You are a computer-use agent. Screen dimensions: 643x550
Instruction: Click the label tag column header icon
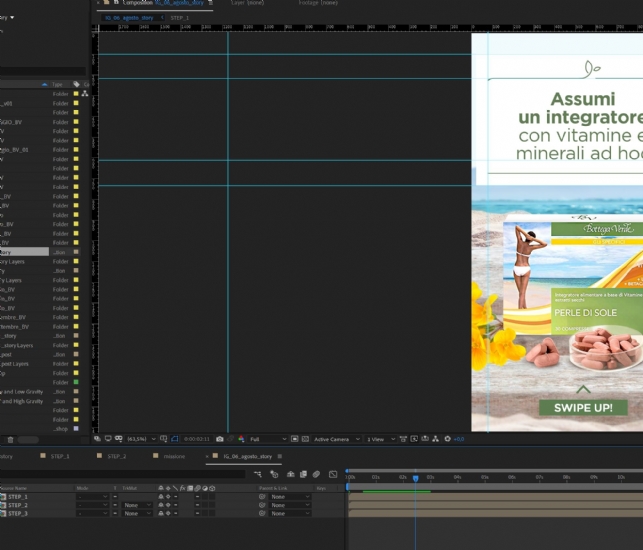(x=76, y=84)
